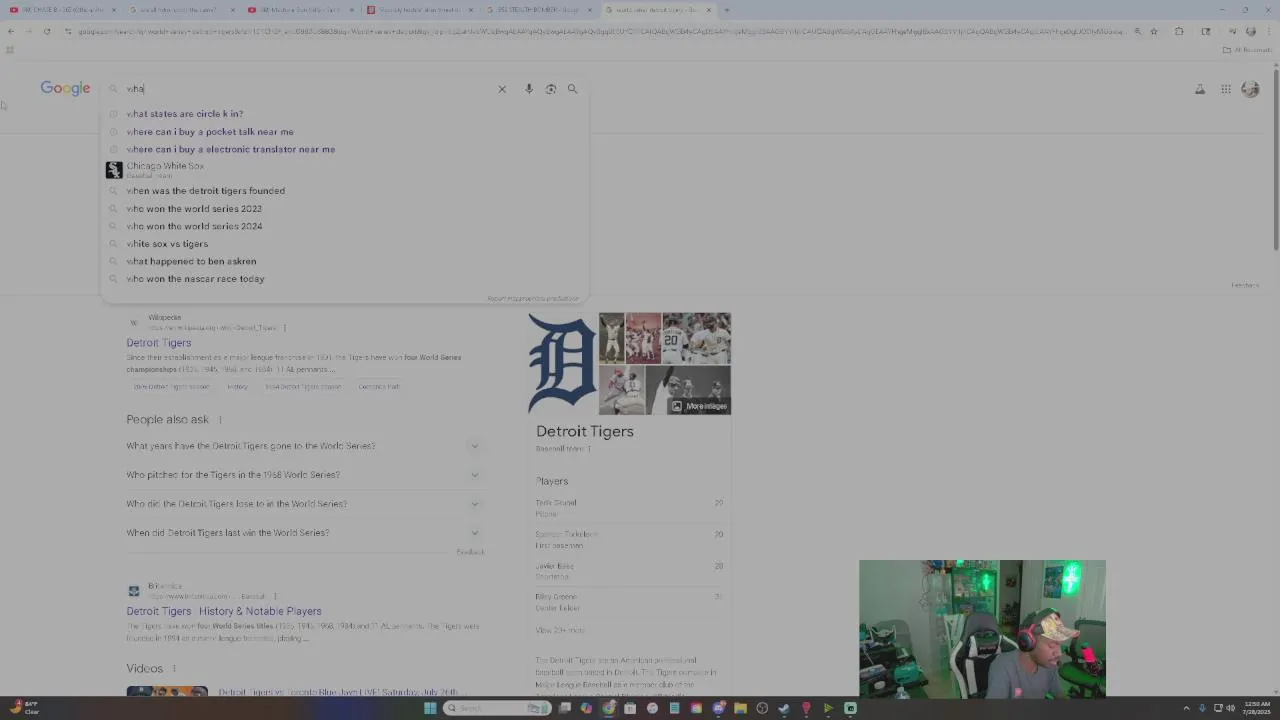Open the Google account profile avatar
The image size is (1280, 720).
click(1250, 89)
